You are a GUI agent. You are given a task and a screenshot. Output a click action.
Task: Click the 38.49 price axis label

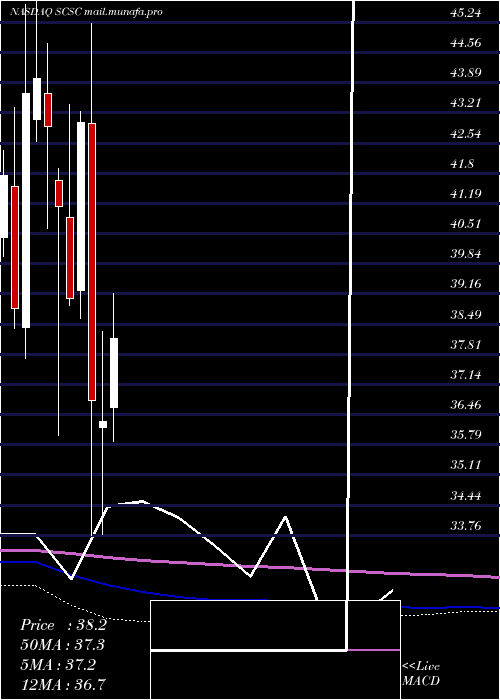[466, 314]
